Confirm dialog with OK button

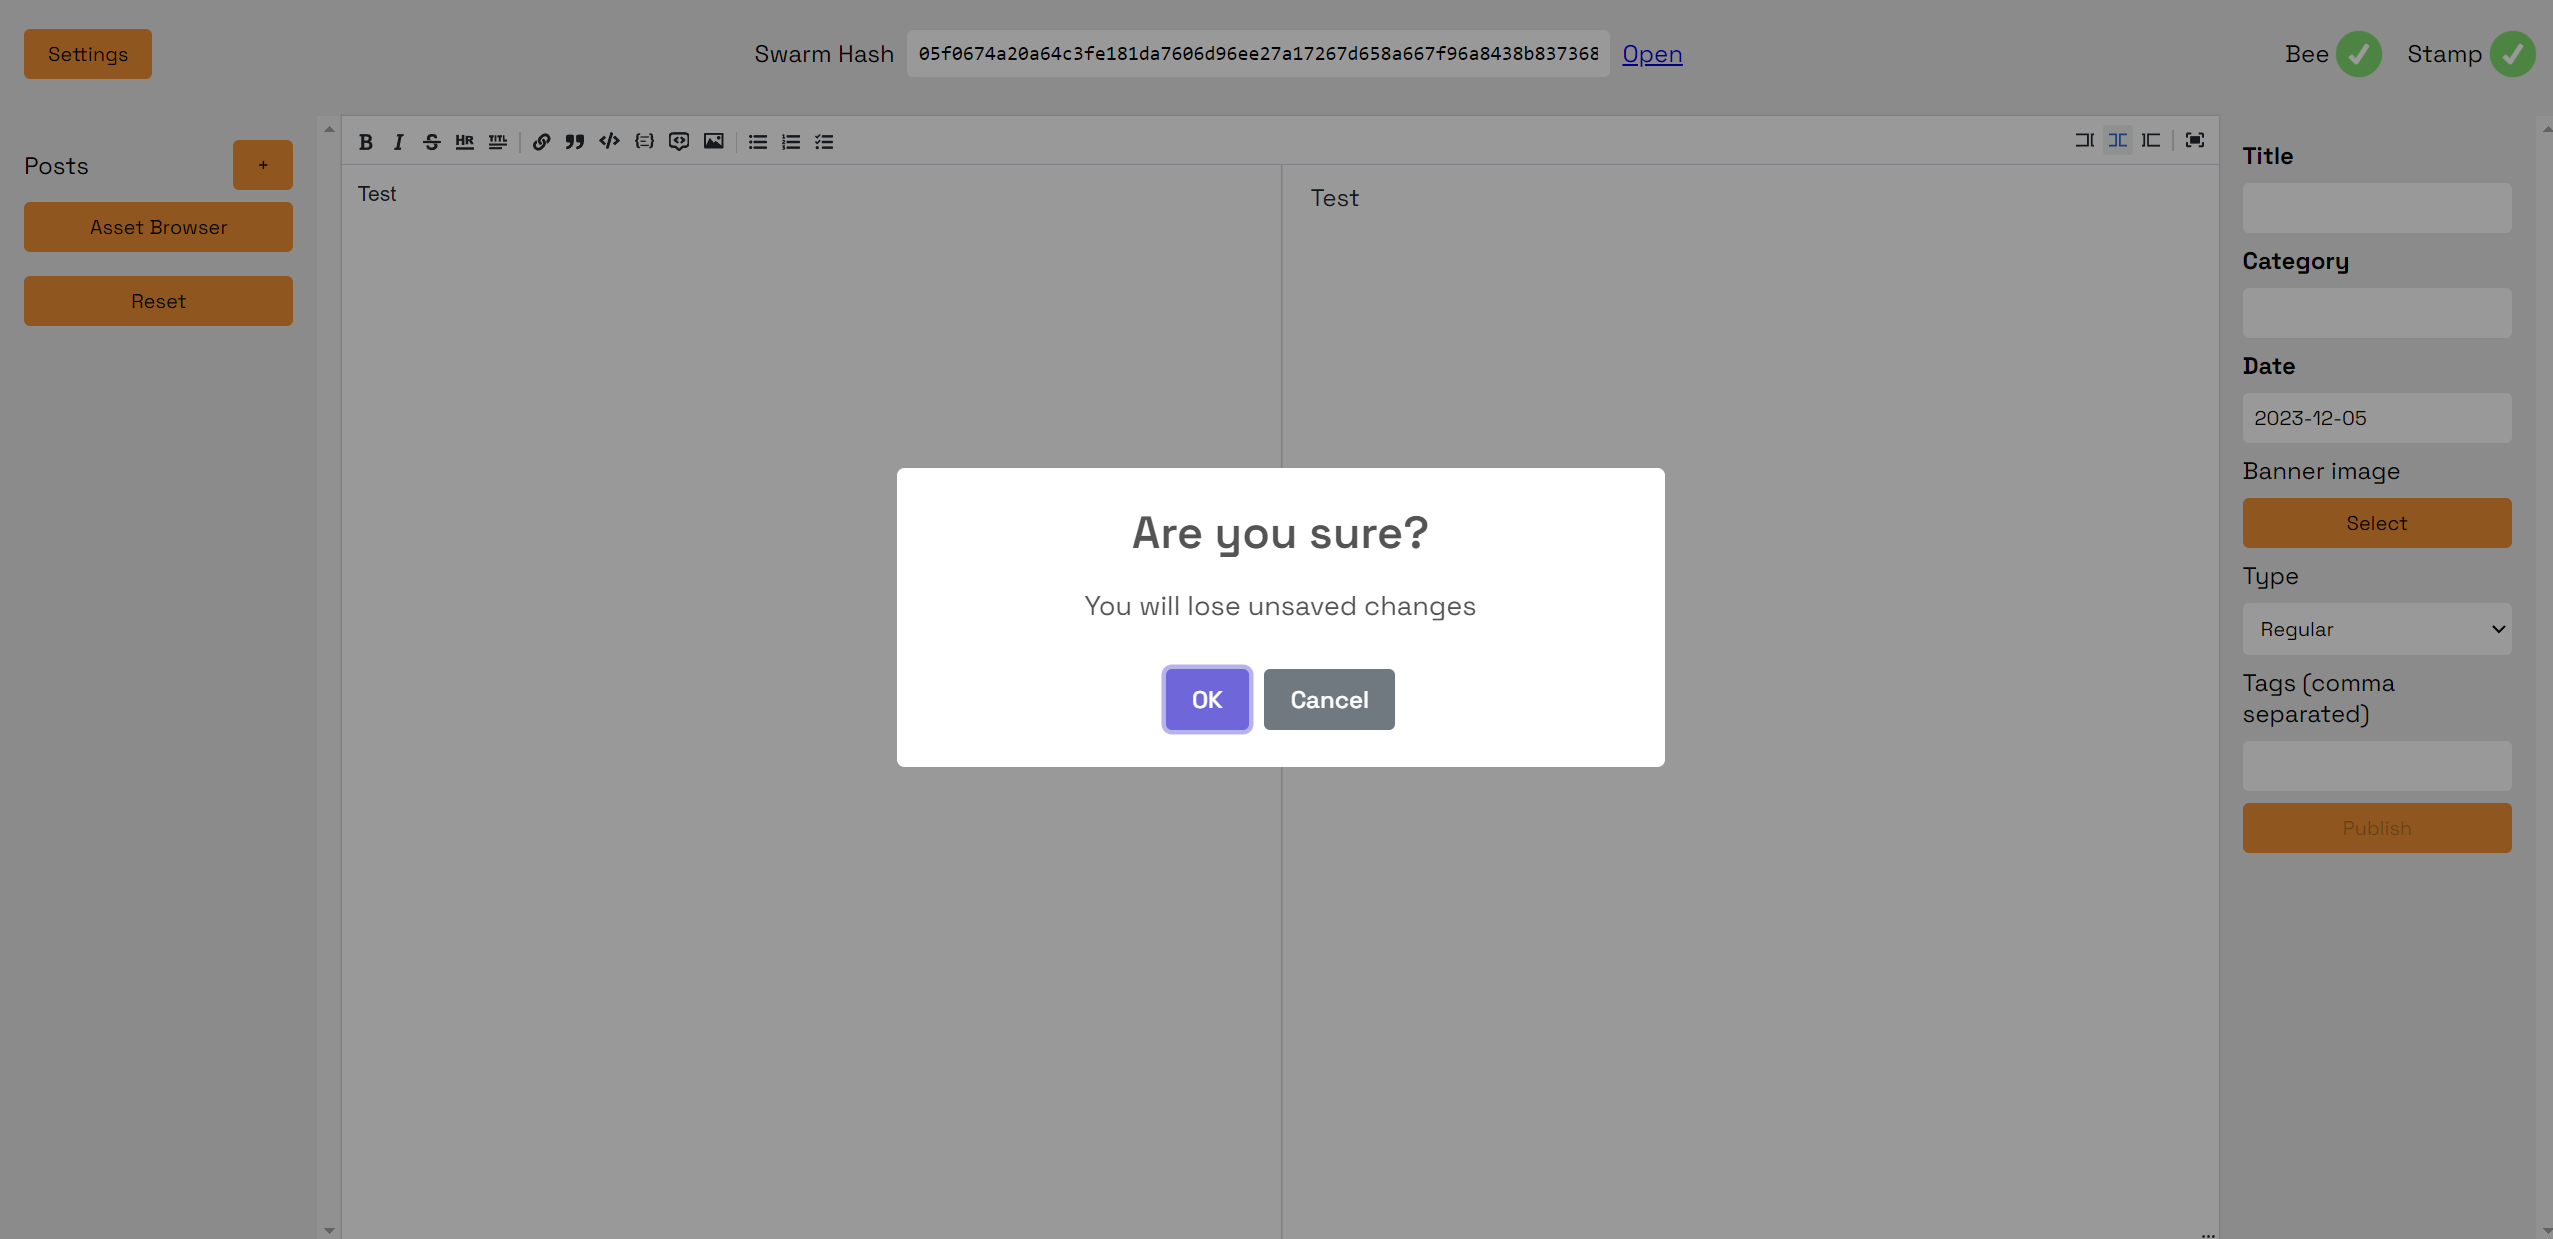point(1206,699)
